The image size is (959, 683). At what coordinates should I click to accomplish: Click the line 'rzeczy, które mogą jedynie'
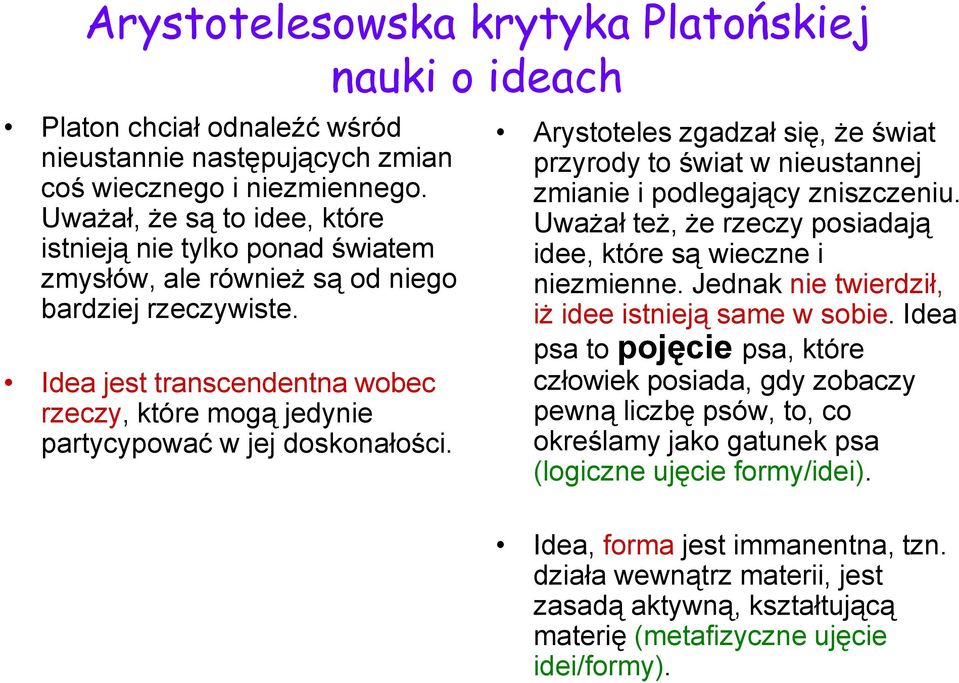[x=207, y=414]
